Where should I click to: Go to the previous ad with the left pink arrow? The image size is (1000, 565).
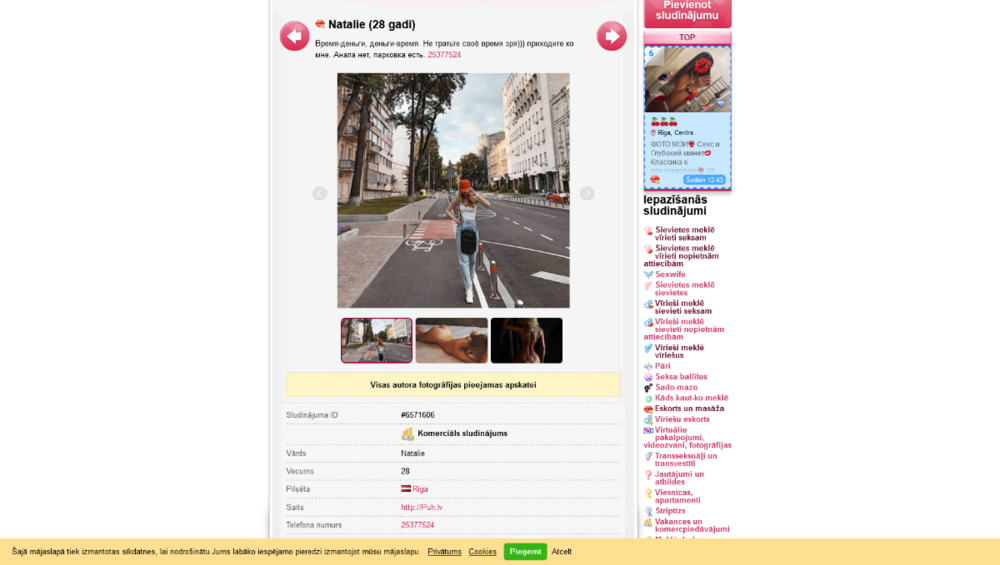point(294,36)
